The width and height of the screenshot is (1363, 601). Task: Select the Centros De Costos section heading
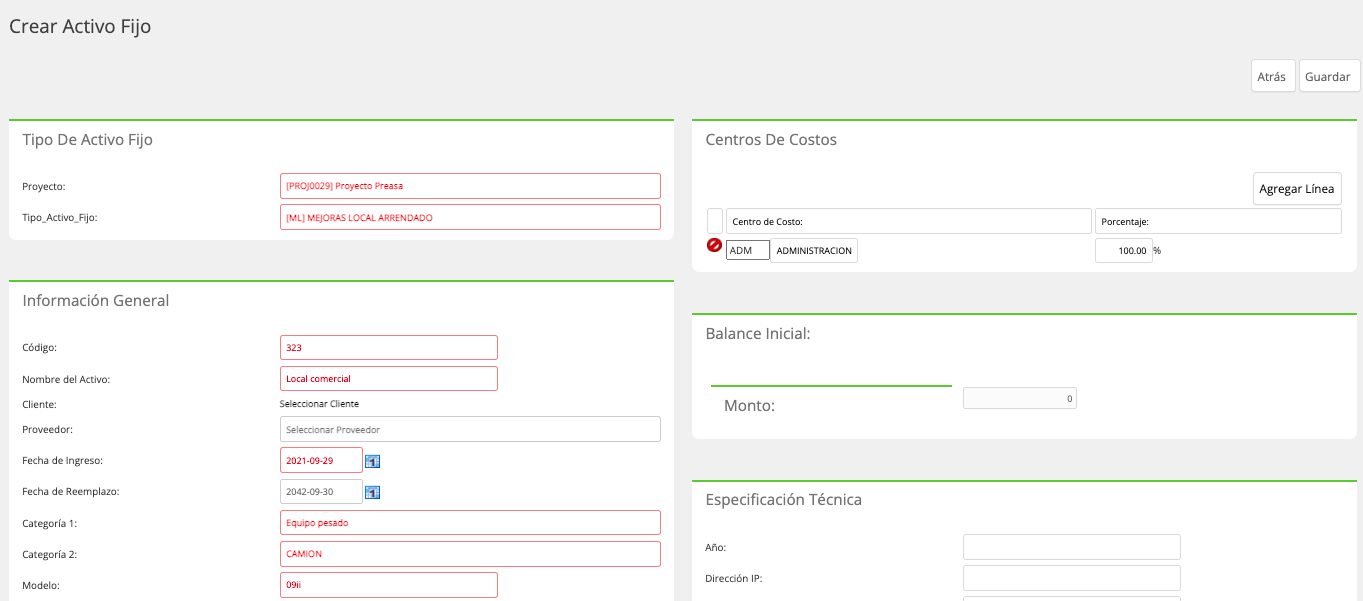tap(771, 140)
